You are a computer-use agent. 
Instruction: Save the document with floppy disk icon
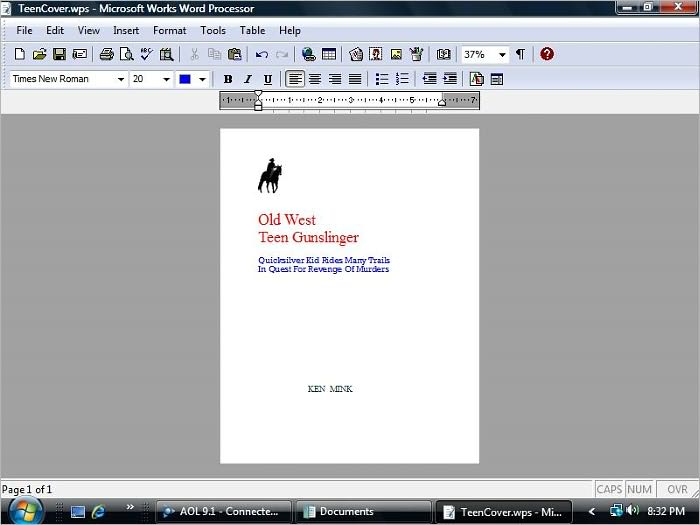(59, 54)
